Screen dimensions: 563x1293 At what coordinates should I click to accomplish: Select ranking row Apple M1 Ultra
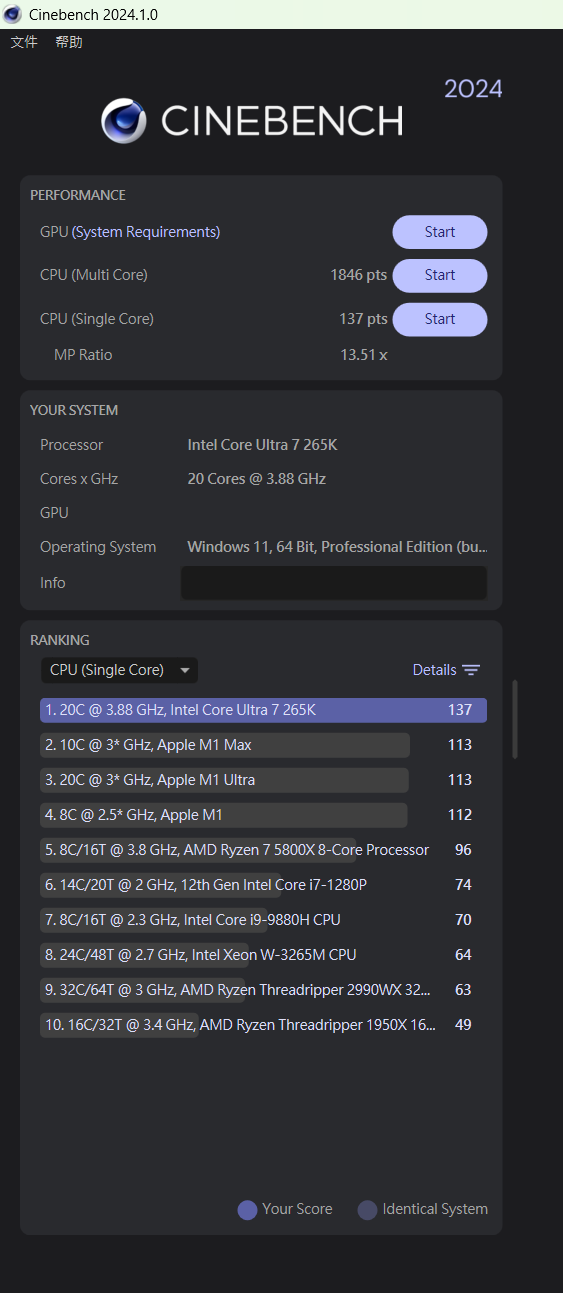point(263,780)
